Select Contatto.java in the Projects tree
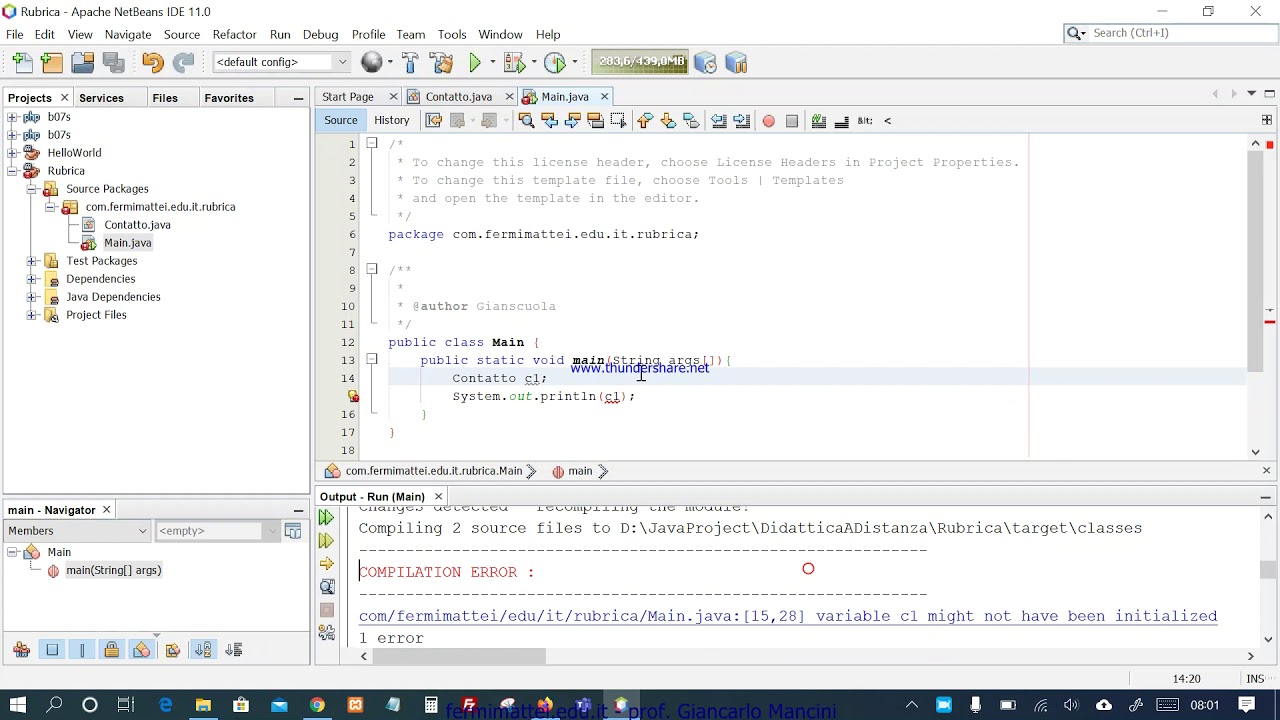The image size is (1280, 720). (x=137, y=225)
